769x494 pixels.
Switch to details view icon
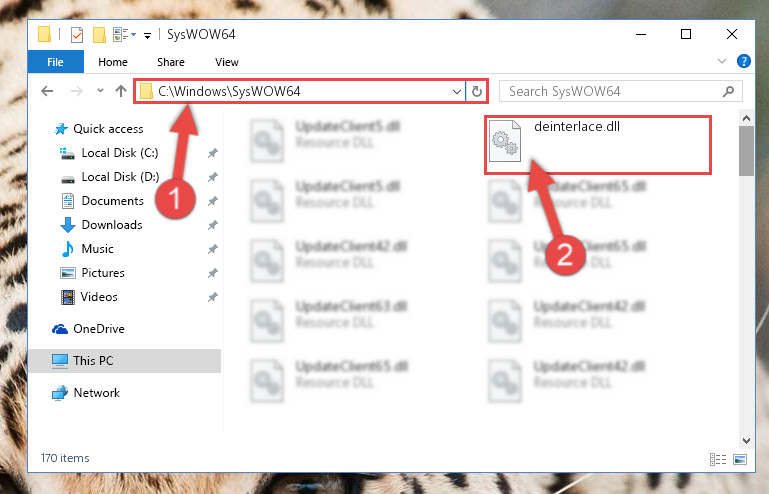[x=718, y=460]
